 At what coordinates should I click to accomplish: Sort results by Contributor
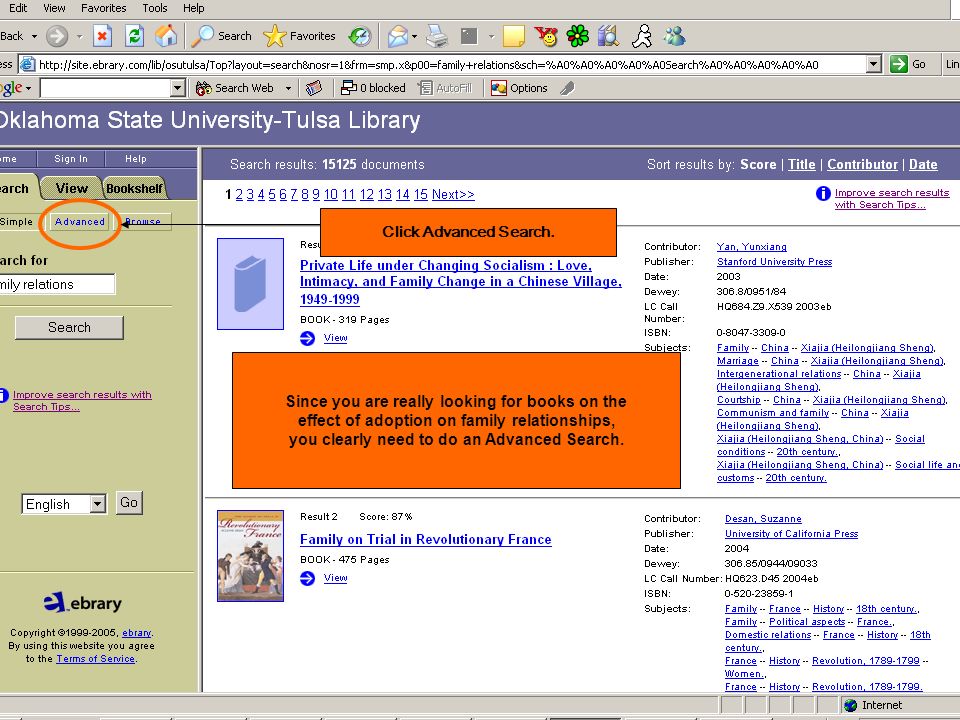tap(862, 164)
